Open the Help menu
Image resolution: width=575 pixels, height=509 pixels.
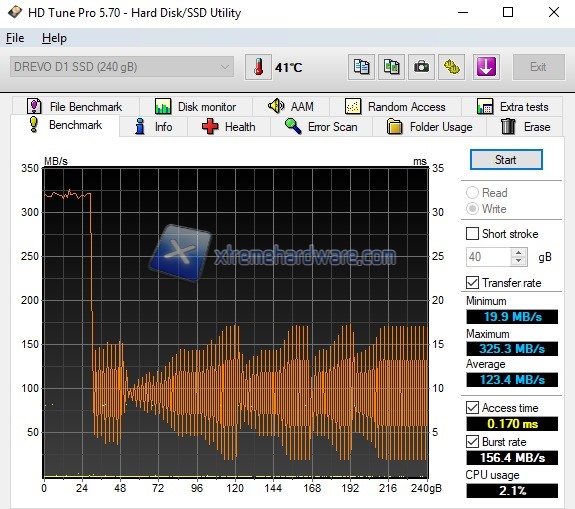click(x=54, y=38)
